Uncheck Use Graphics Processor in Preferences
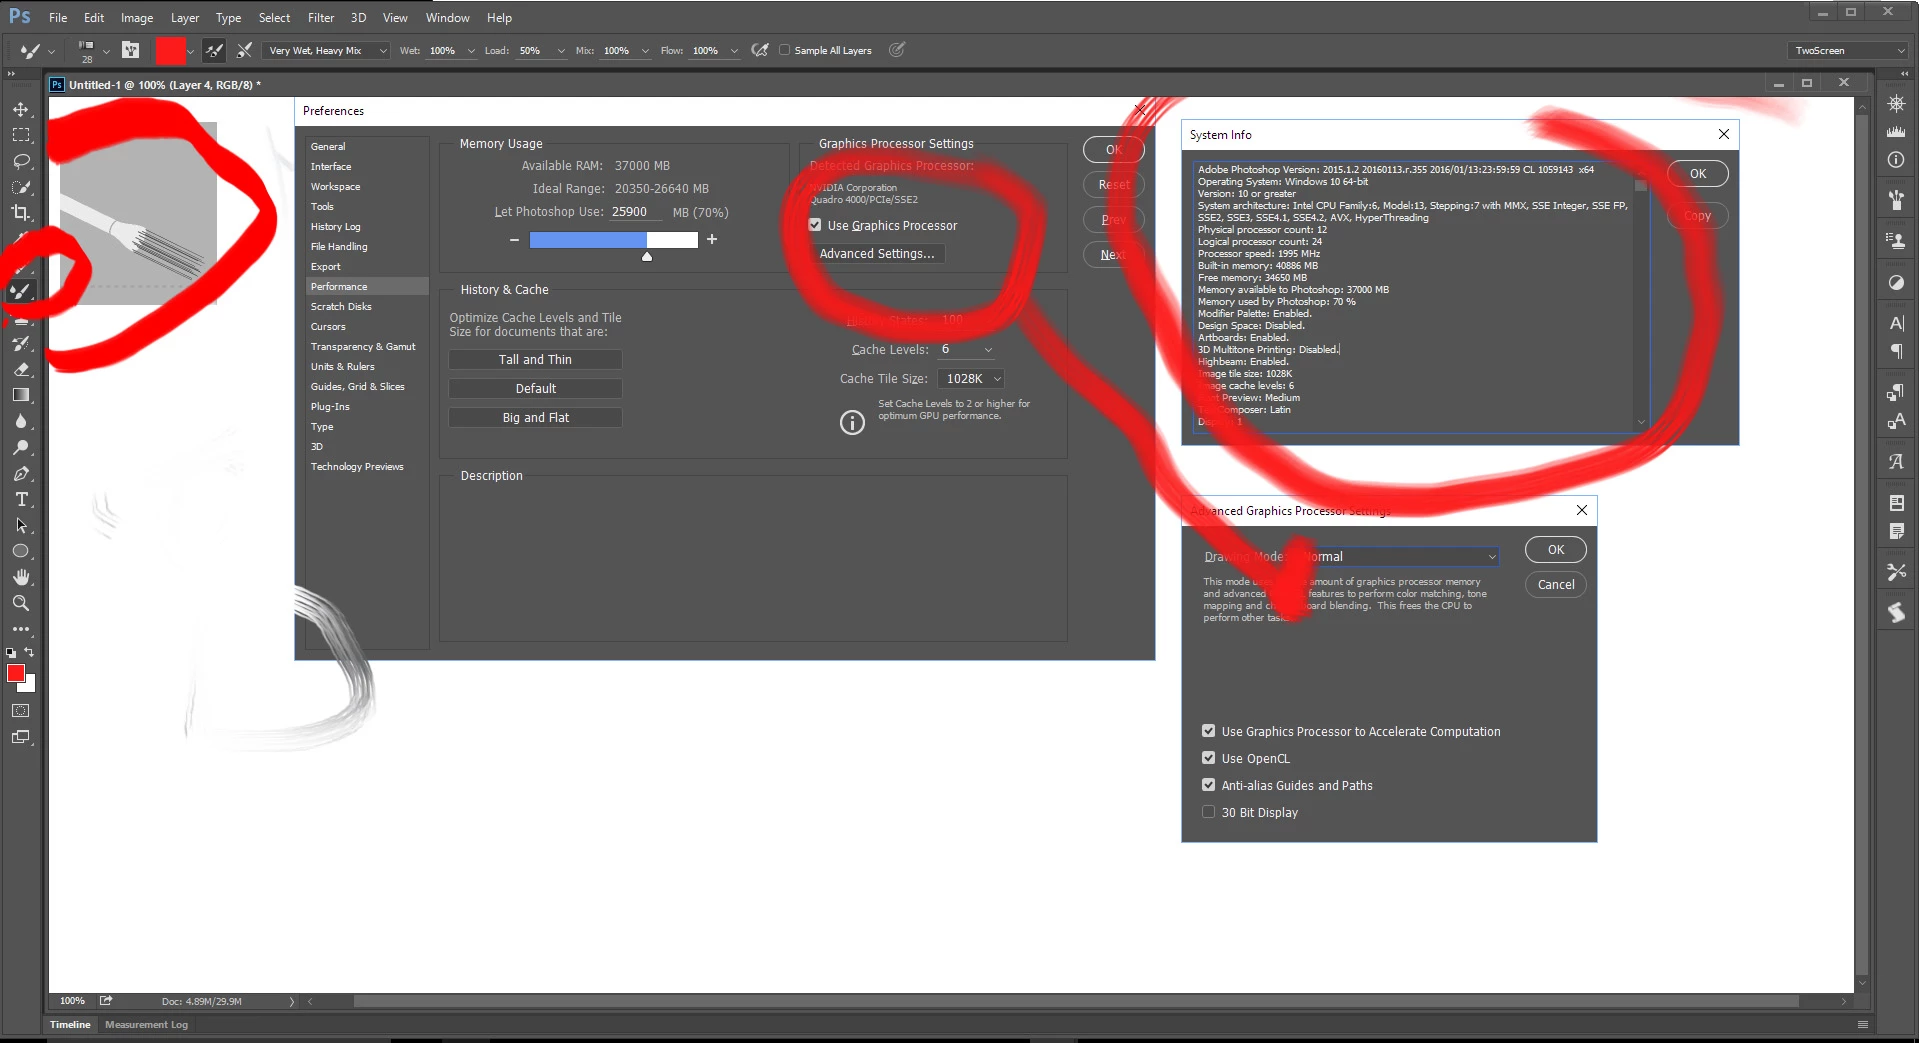This screenshot has width=1919, height=1043. [x=815, y=225]
